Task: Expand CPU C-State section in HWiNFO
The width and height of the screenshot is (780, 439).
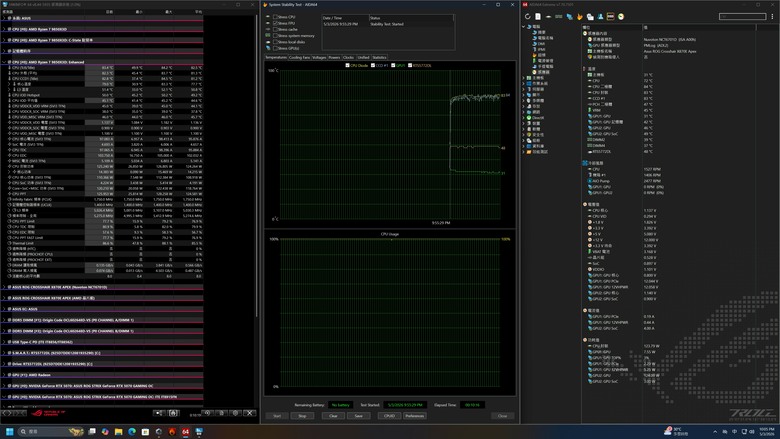Action: [x=4, y=40]
